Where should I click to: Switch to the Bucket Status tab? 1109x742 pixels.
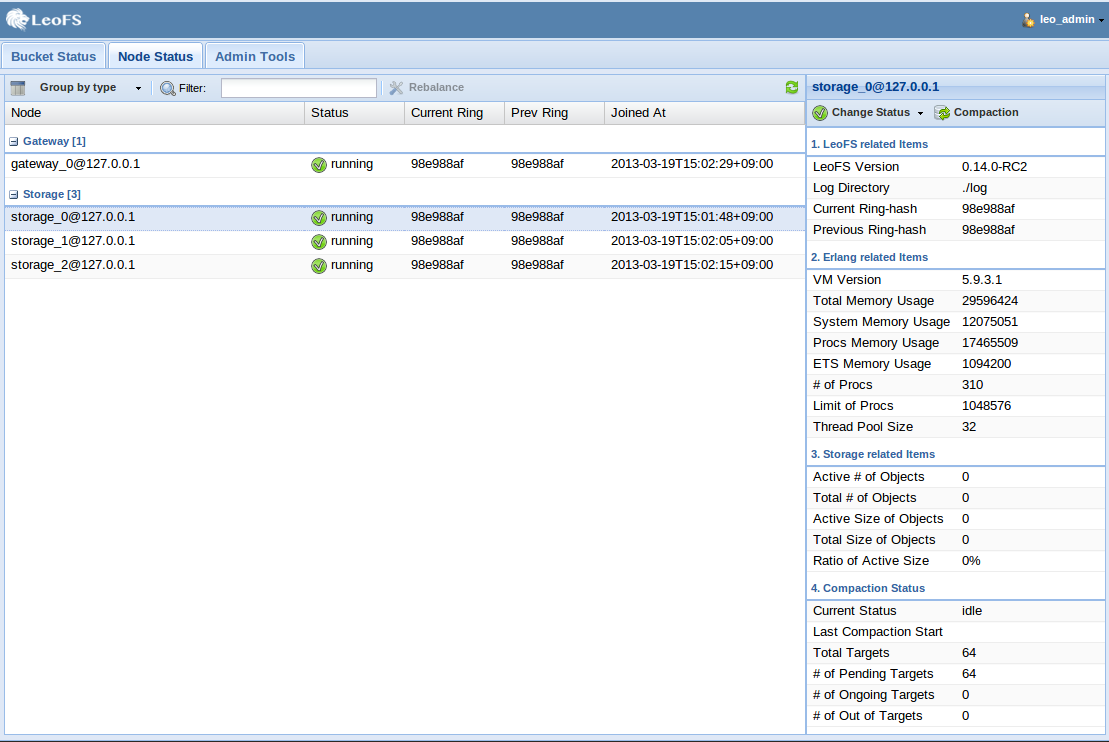click(54, 57)
